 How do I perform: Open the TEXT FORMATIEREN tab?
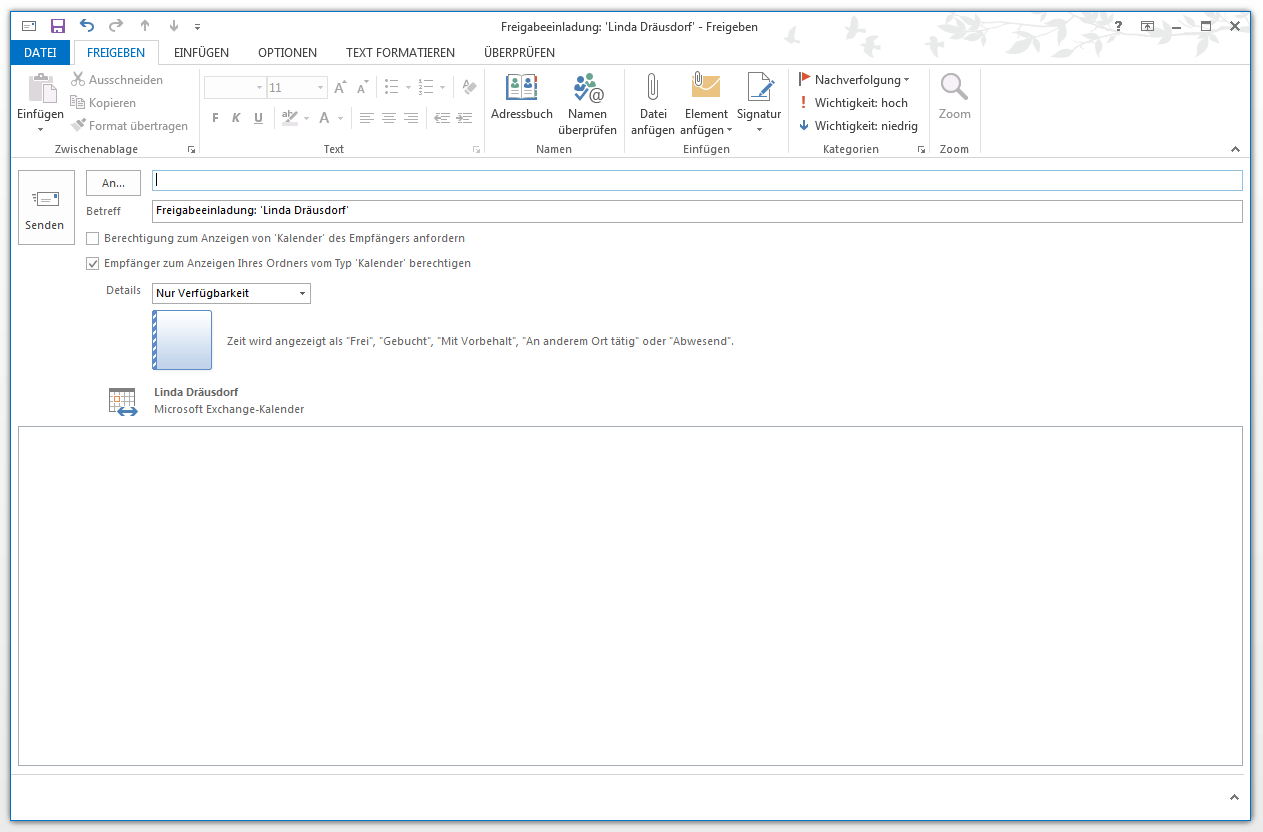tap(400, 53)
